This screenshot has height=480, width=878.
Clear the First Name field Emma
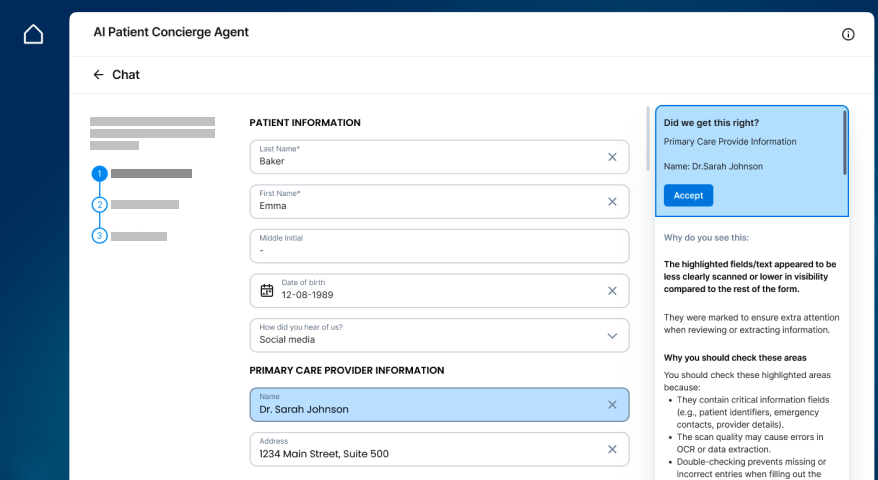[x=612, y=202]
